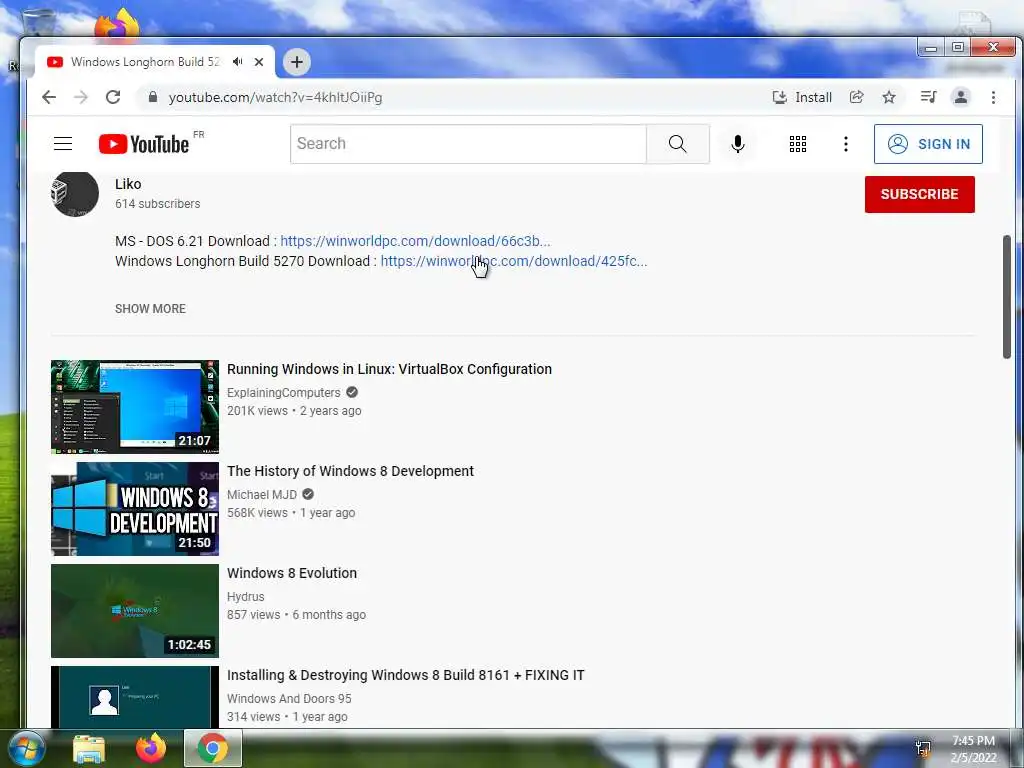Open the VirtualBox Configuration video thumbnail

pos(135,406)
